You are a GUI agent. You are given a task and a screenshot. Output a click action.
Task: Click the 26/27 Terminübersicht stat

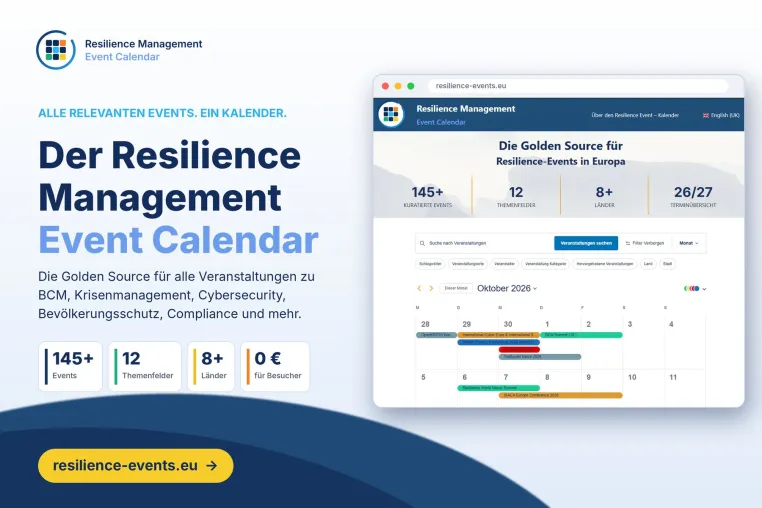click(x=693, y=196)
